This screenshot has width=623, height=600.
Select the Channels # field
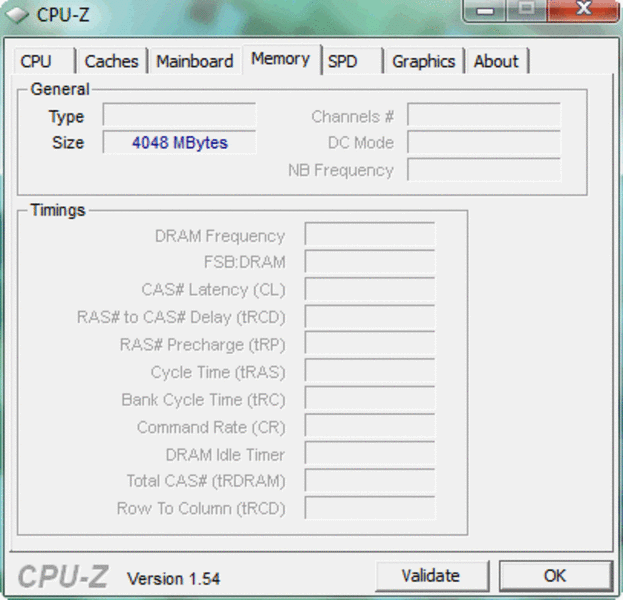pyautogui.click(x=483, y=116)
